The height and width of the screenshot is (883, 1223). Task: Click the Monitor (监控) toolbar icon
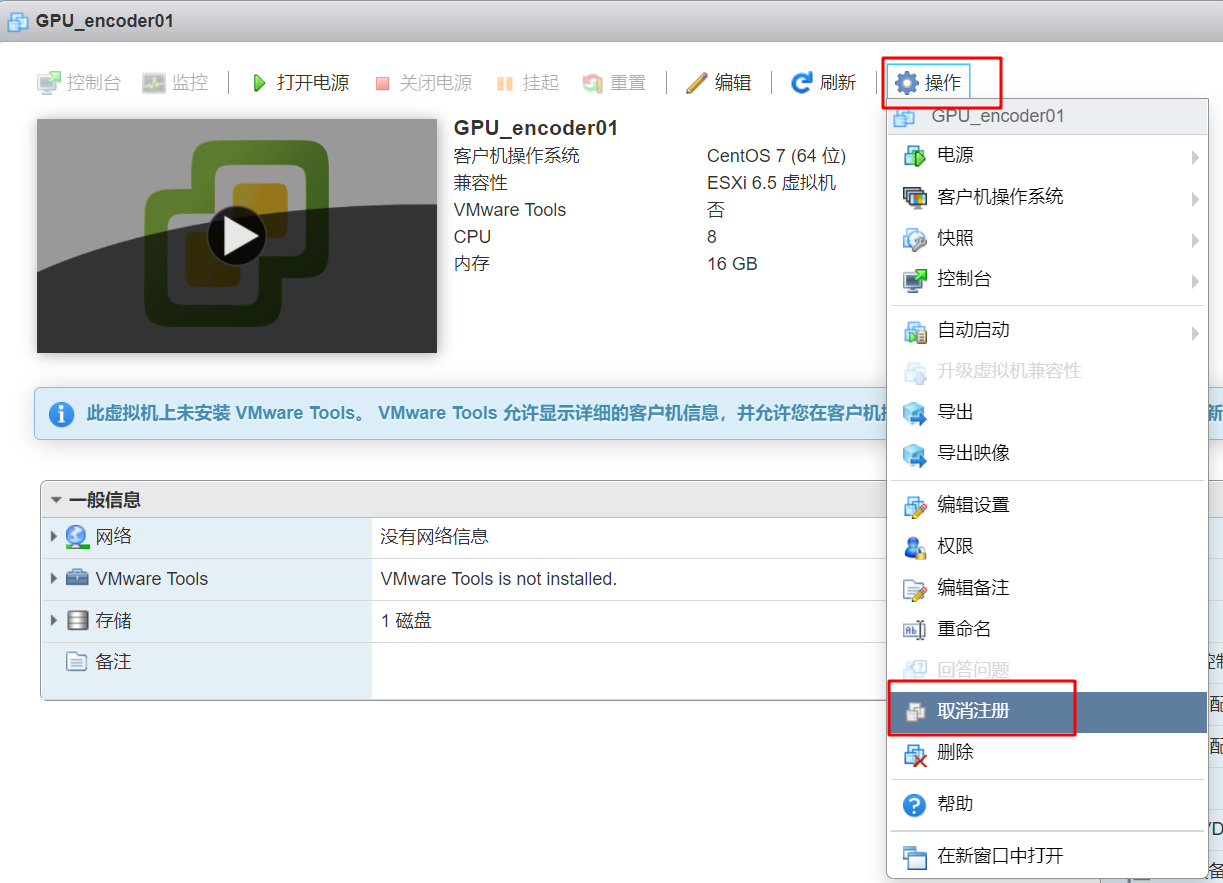point(154,83)
